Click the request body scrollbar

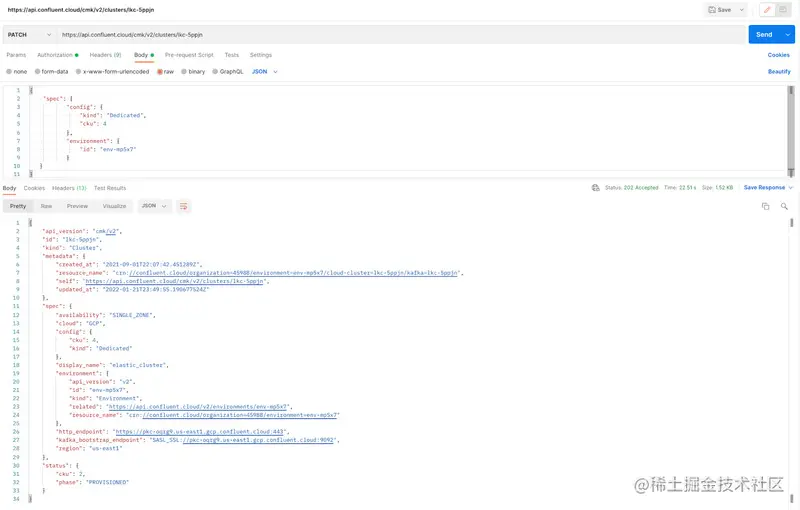[791, 131]
